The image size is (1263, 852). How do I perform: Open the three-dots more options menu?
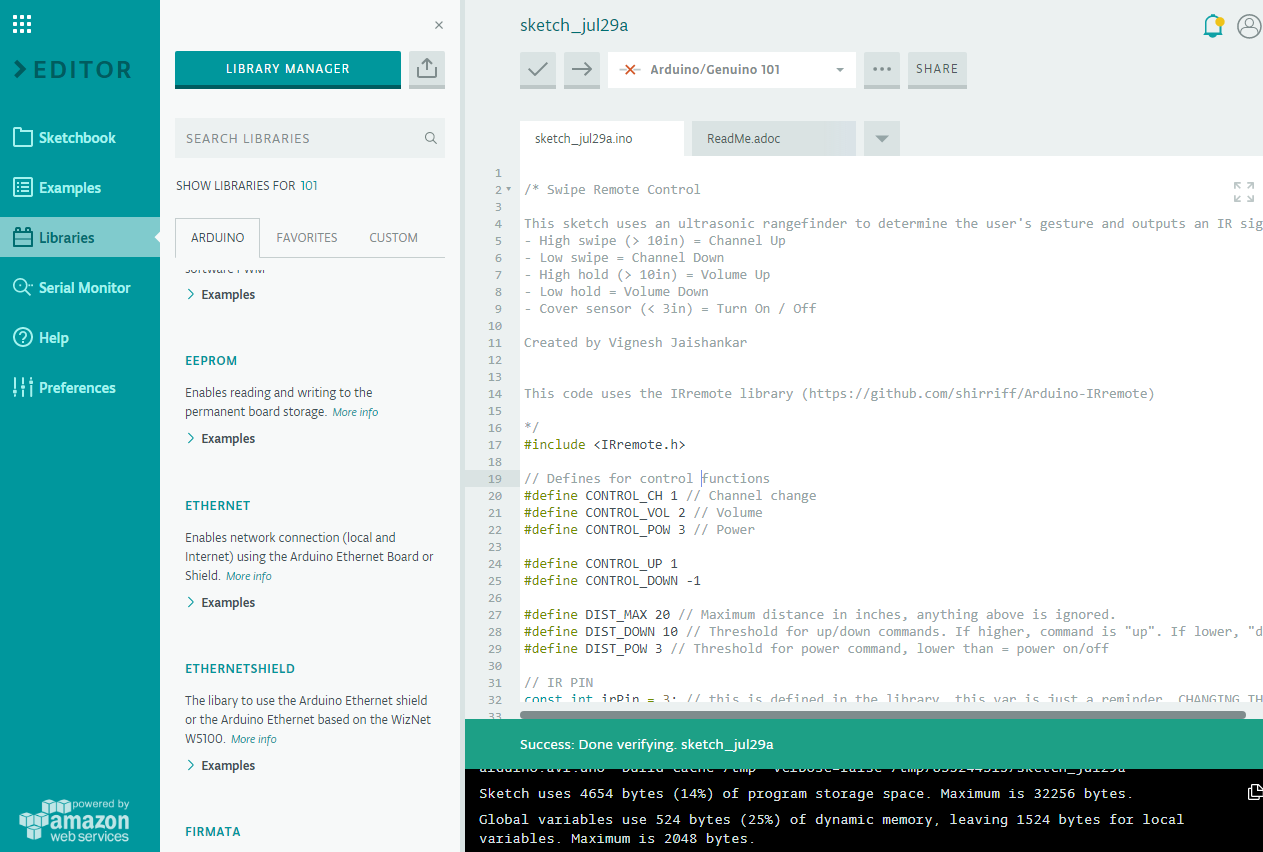point(881,69)
